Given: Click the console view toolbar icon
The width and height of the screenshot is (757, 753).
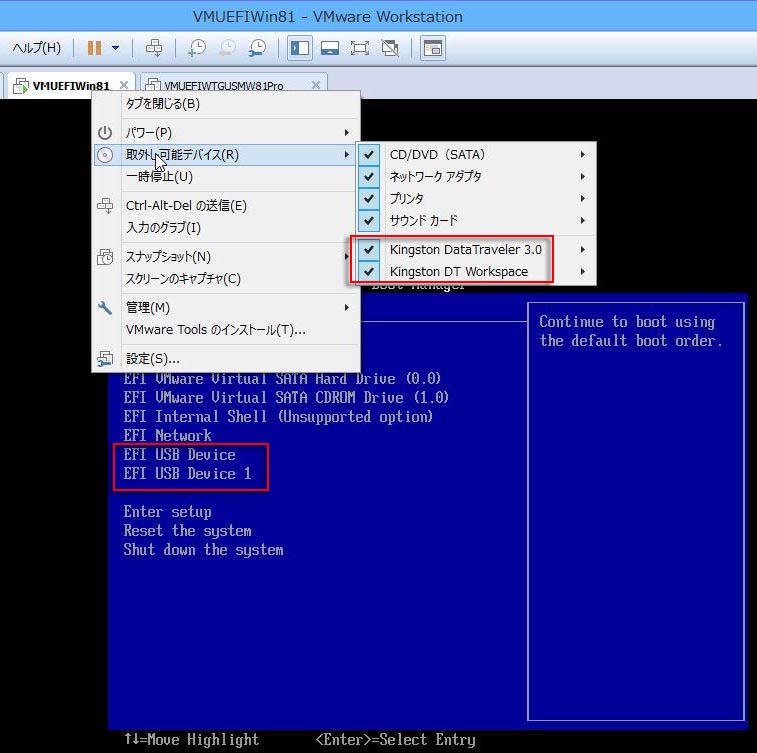Looking at the screenshot, I should (x=433, y=48).
